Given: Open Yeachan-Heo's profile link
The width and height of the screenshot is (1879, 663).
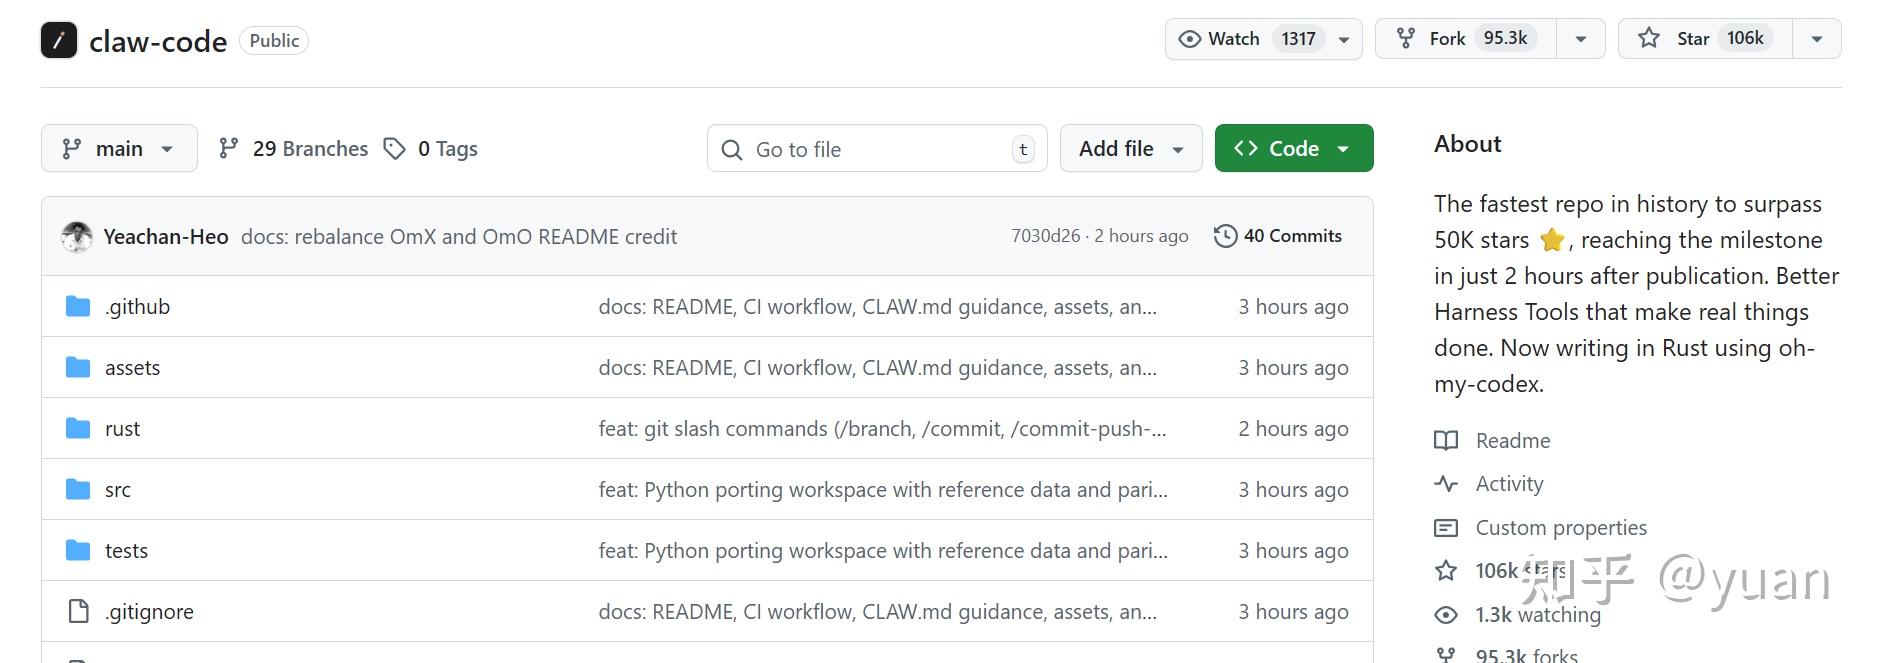Looking at the screenshot, I should coord(166,236).
